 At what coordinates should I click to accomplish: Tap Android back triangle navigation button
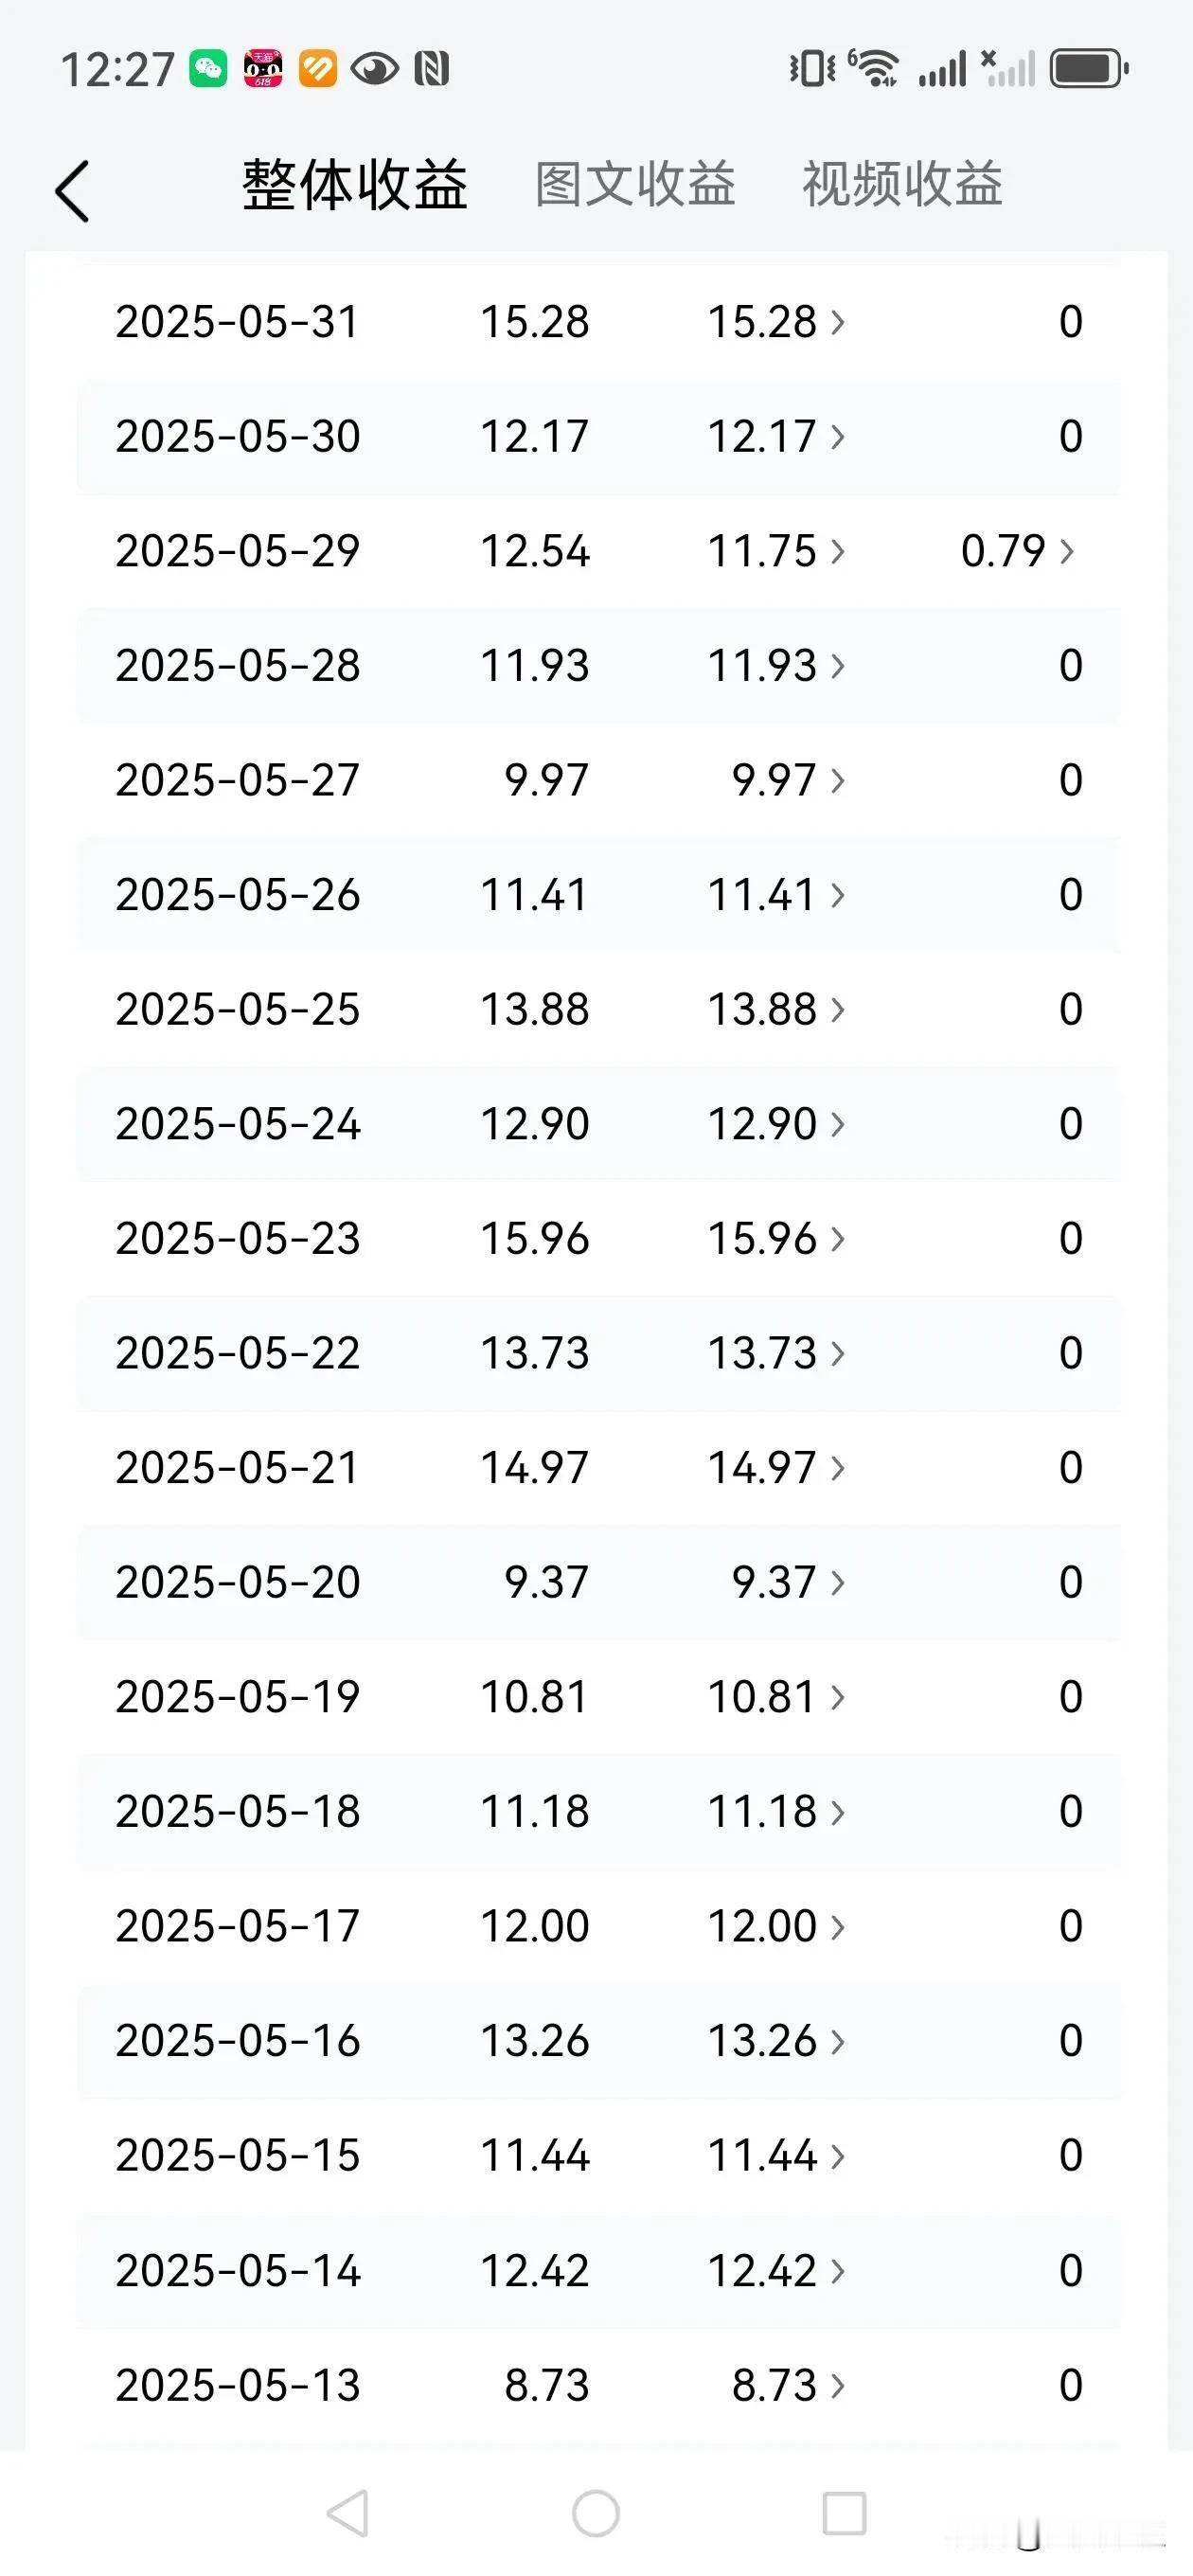[x=348, y=2513]
